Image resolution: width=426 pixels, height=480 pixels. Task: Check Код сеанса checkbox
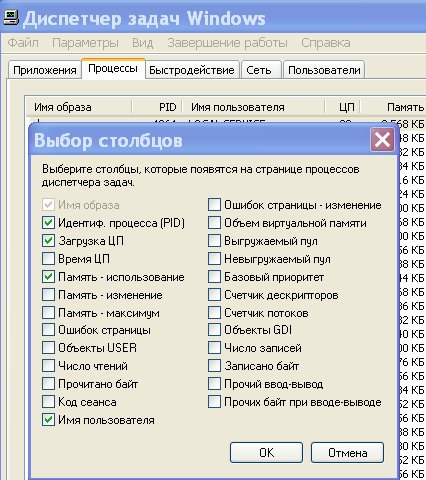coord(48,402)
